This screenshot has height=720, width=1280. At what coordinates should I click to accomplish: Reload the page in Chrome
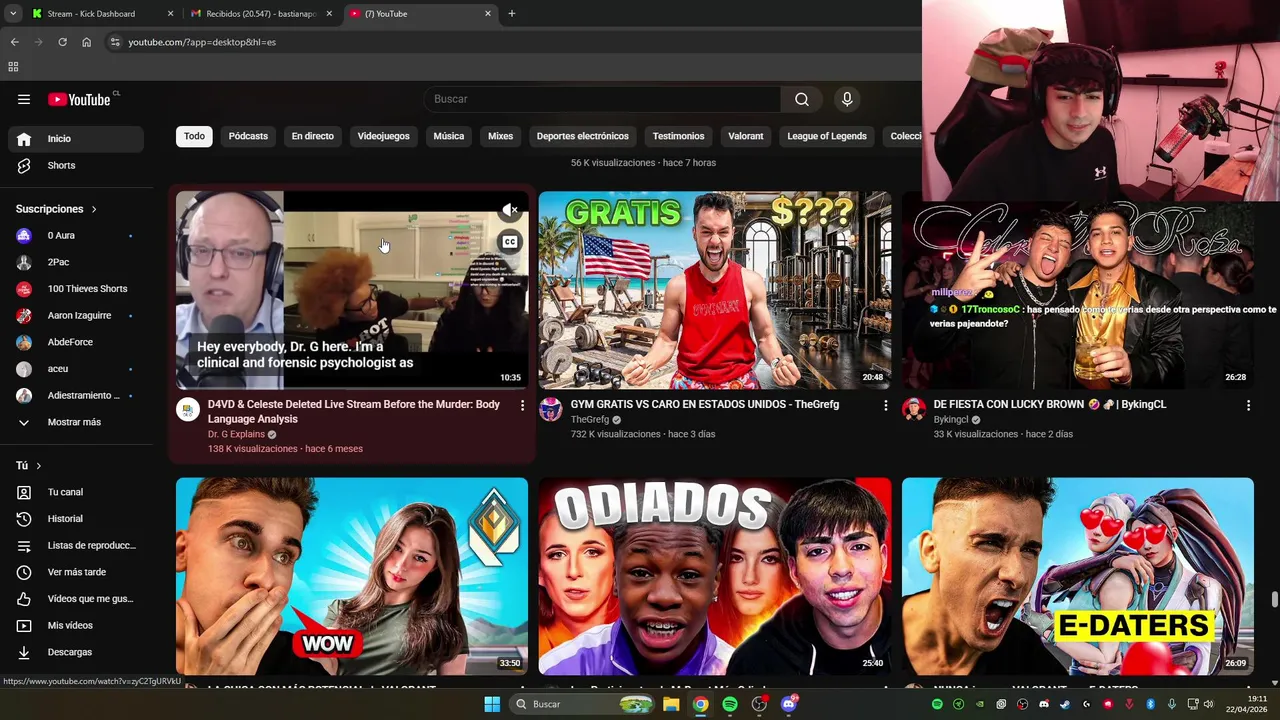(62, 42)
